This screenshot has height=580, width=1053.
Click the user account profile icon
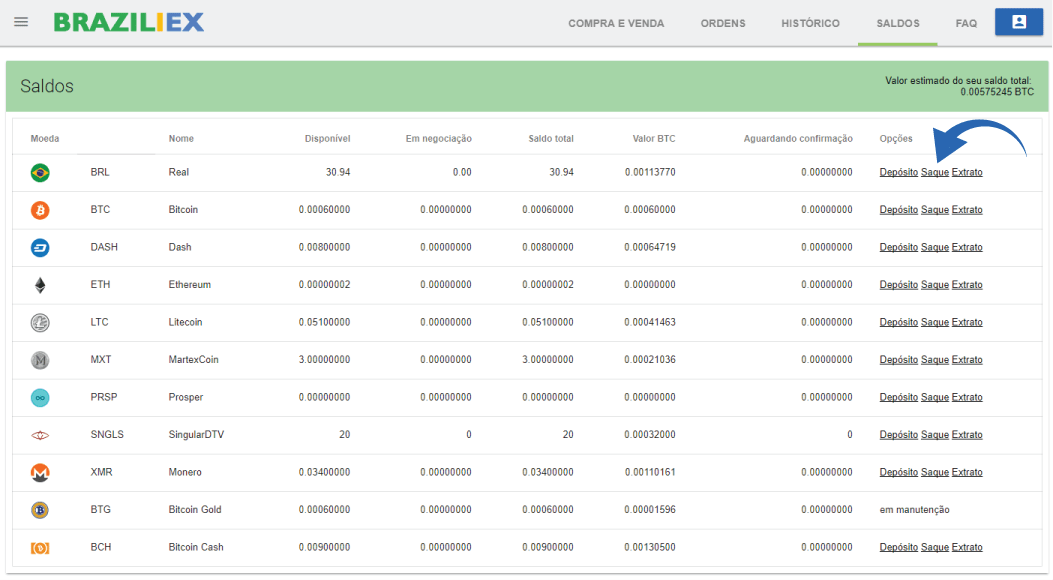point(1018,22)
